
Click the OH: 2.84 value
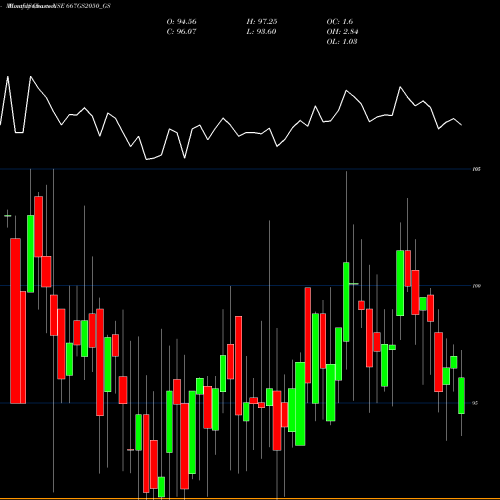pos(342,32)
